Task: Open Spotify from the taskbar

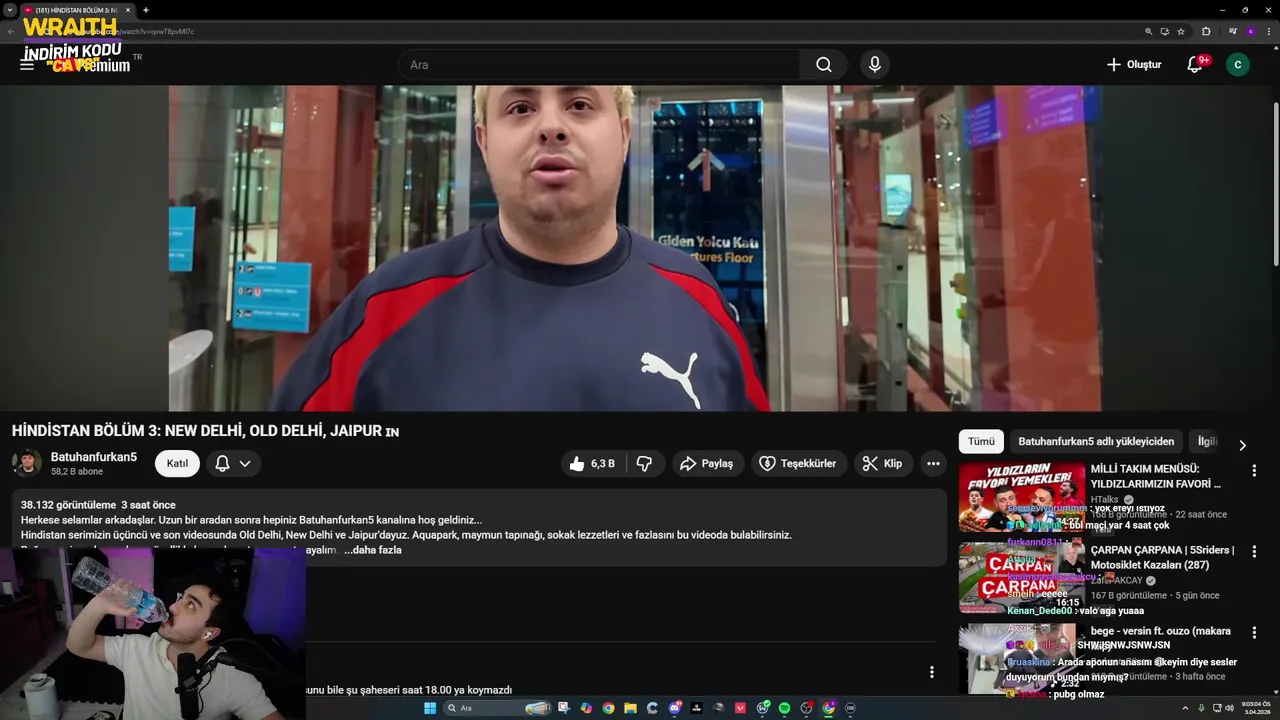Action: [784, 708]
